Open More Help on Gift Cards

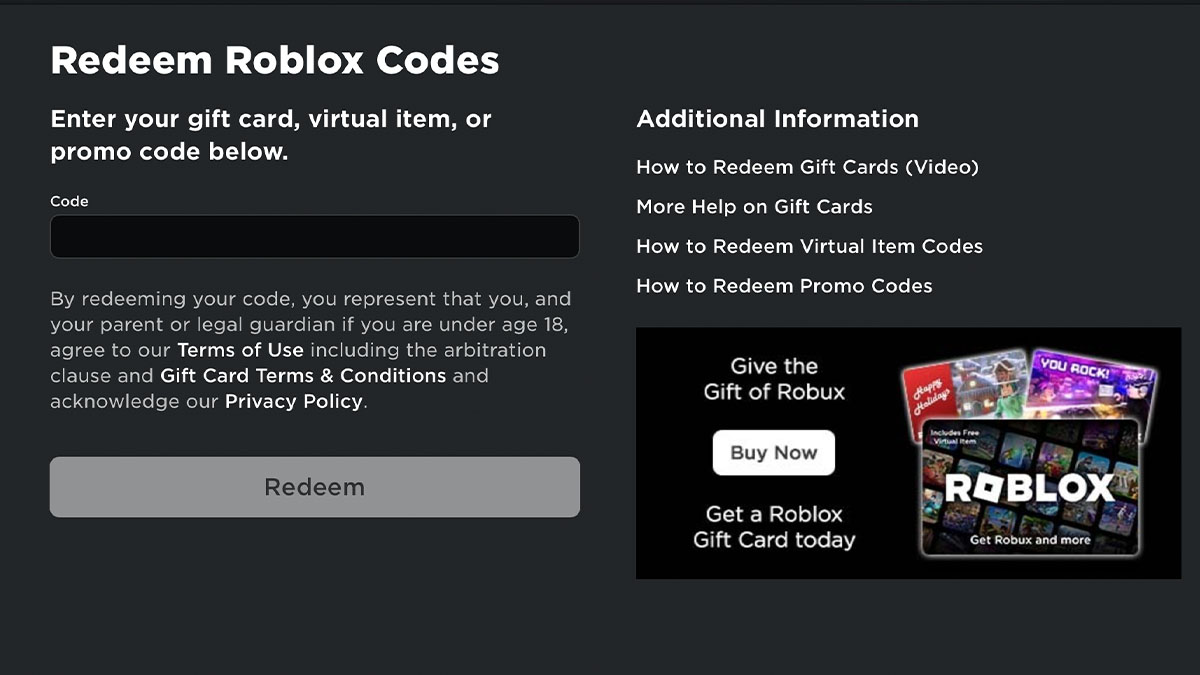pos(754,207)
